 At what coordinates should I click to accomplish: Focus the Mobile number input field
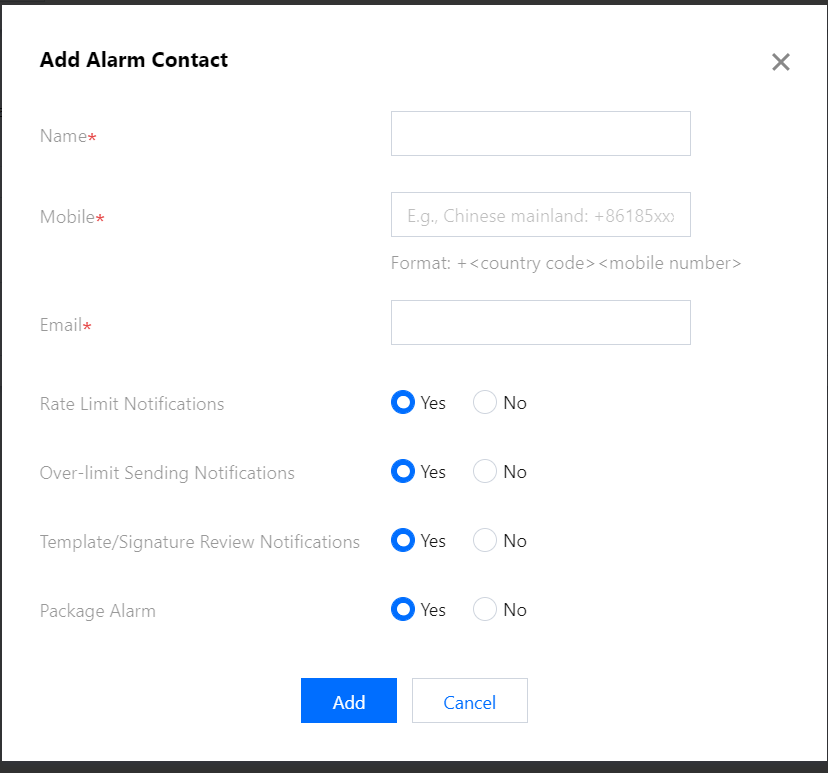click(541, 215)
